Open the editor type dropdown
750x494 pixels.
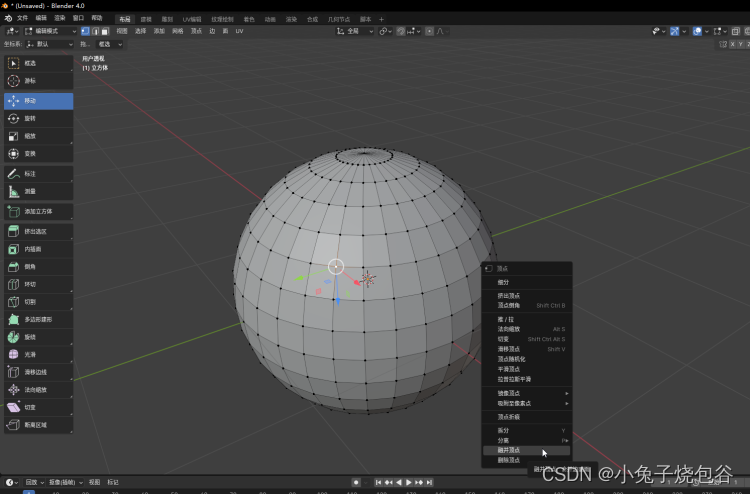pos(12,31)
